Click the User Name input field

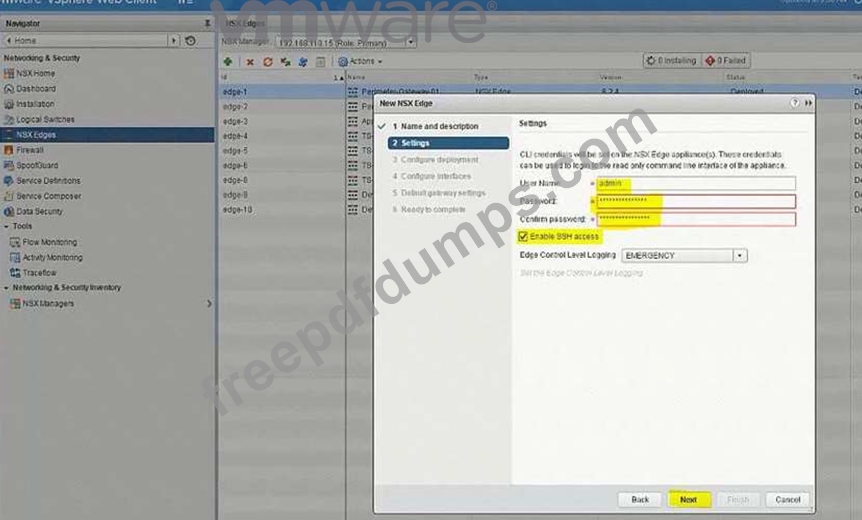(696, 183)
